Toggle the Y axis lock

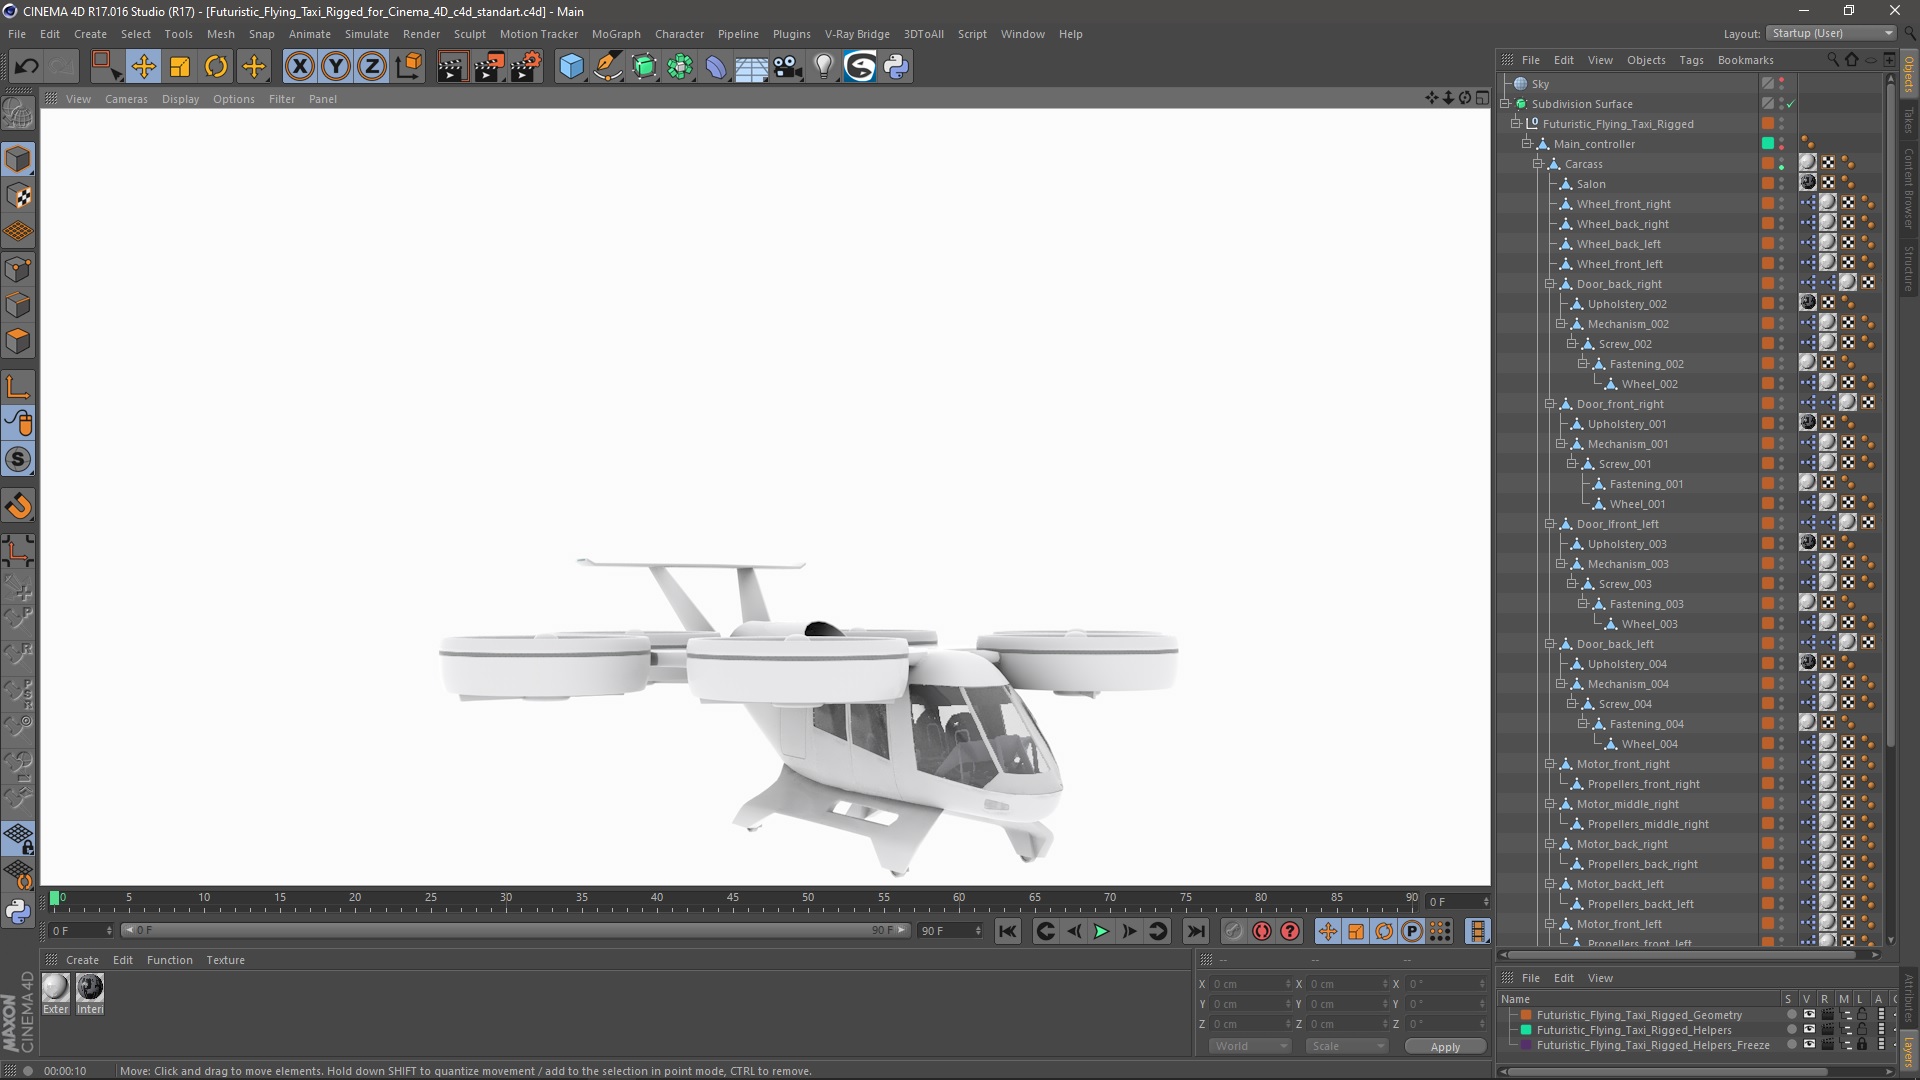336,67
